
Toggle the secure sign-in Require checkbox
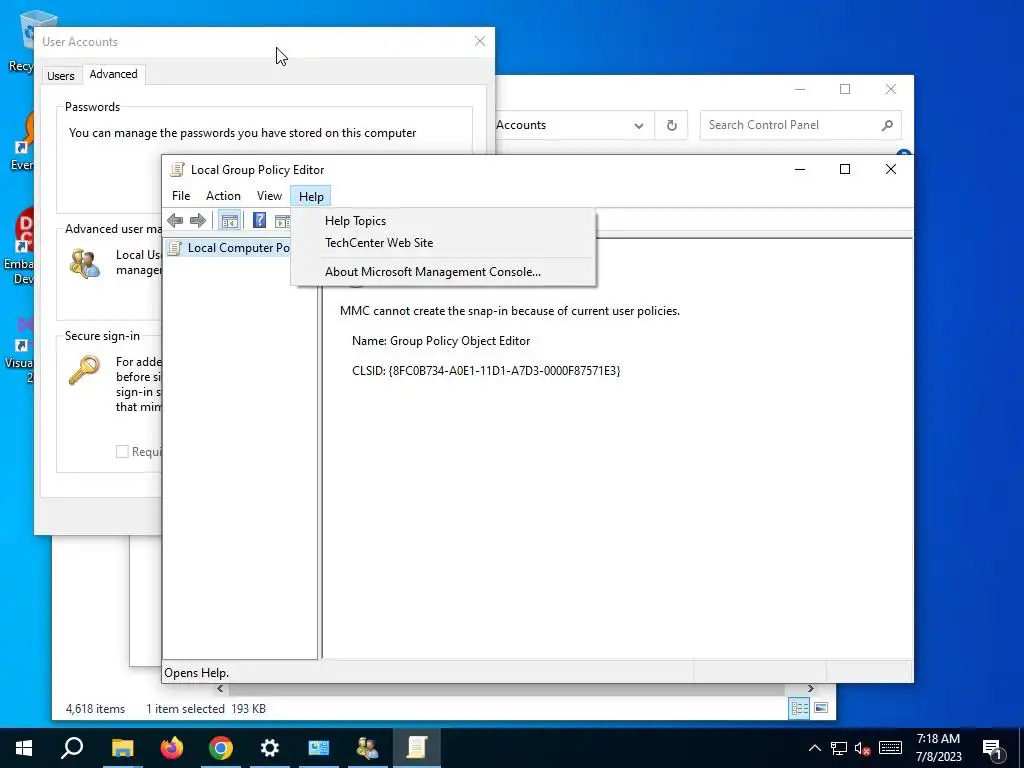[122, 451]
